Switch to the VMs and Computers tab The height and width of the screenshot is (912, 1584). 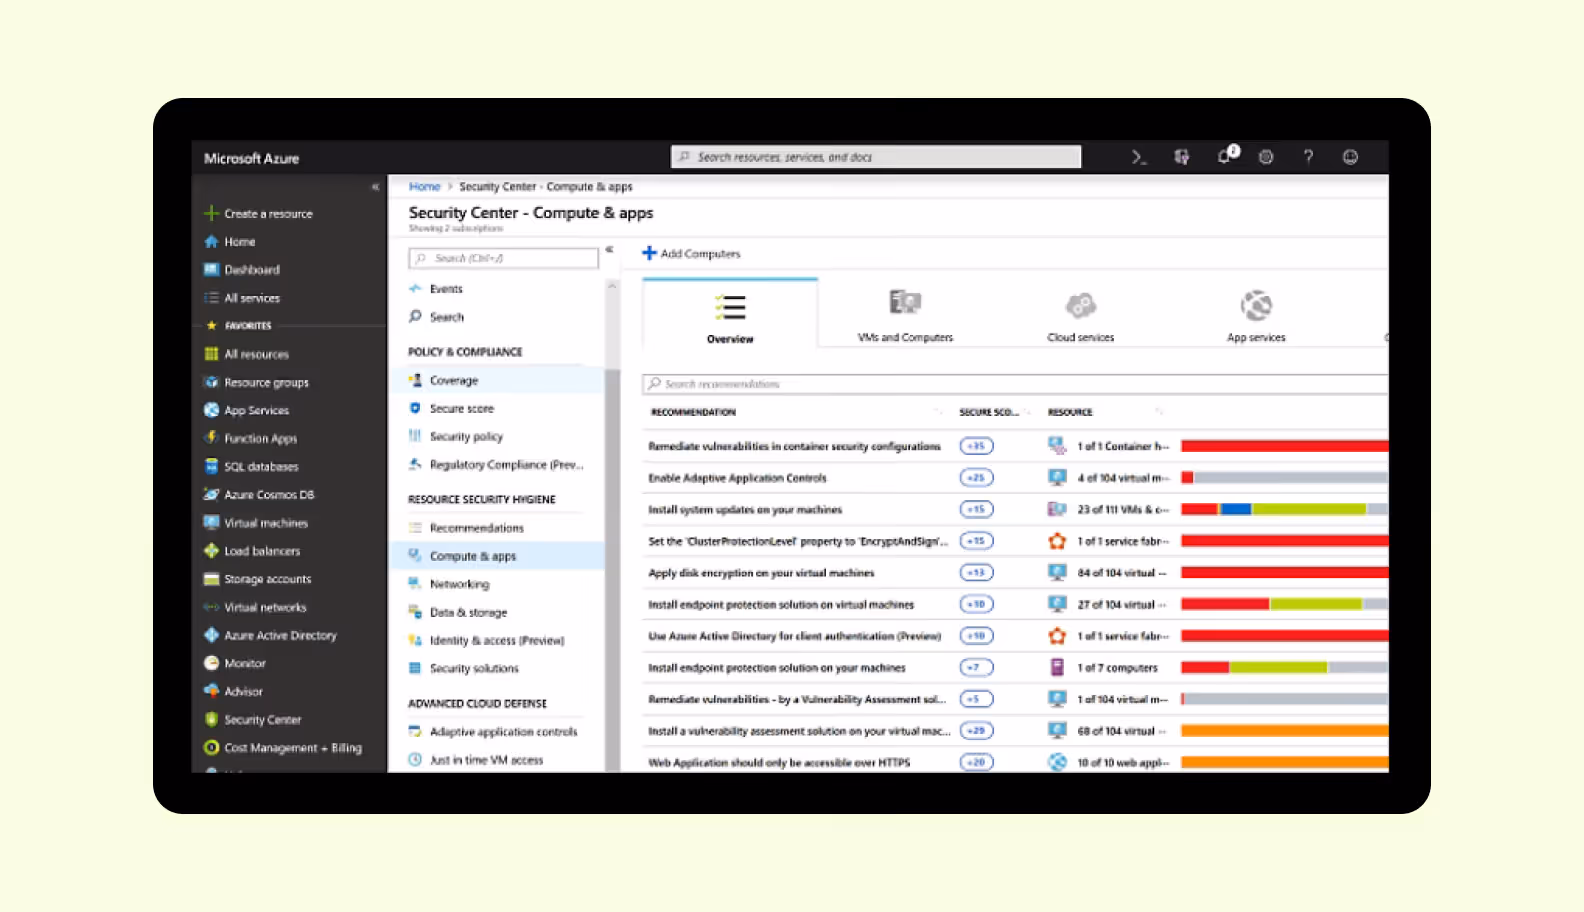point(905,314)
